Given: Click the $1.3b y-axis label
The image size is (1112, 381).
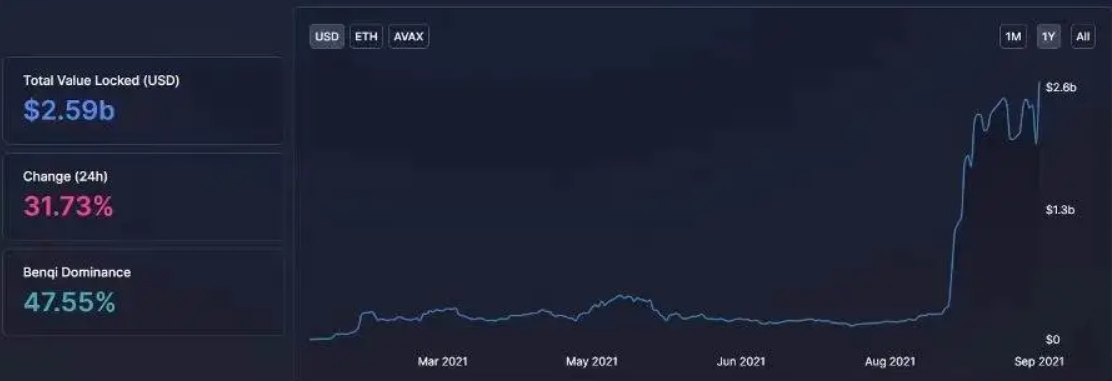Looking at the screenshot, I should (1061, 210).
